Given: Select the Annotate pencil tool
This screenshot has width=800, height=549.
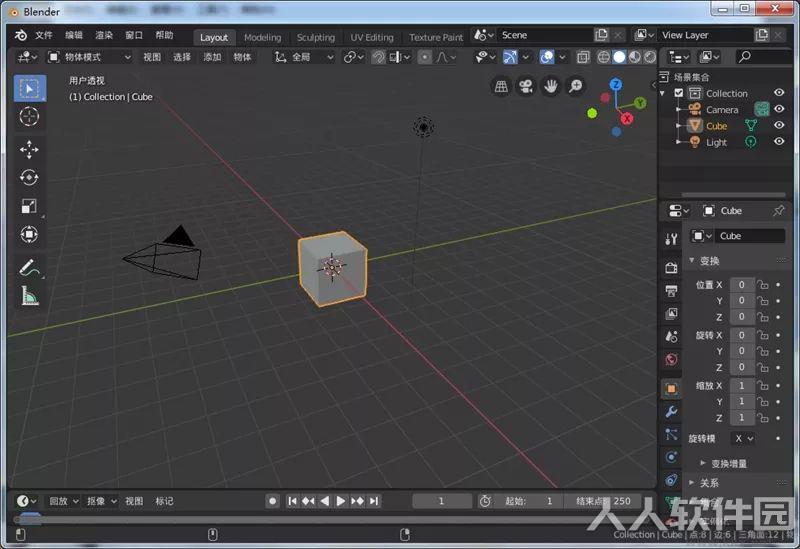Looking at the screenshot, I should 29,268.
